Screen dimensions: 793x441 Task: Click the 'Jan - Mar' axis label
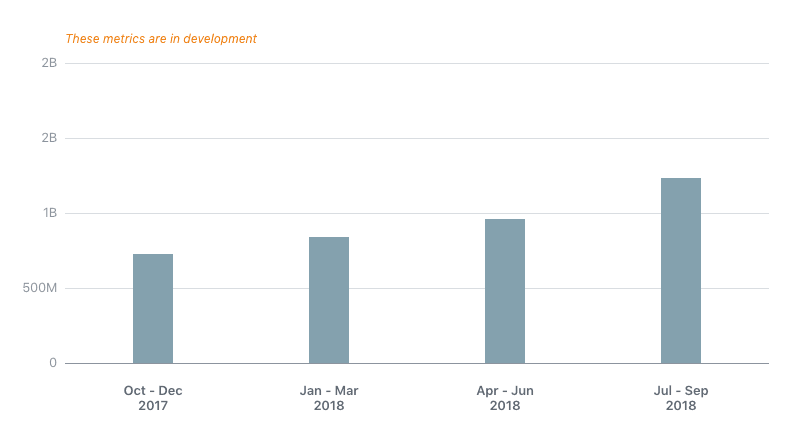329,391
